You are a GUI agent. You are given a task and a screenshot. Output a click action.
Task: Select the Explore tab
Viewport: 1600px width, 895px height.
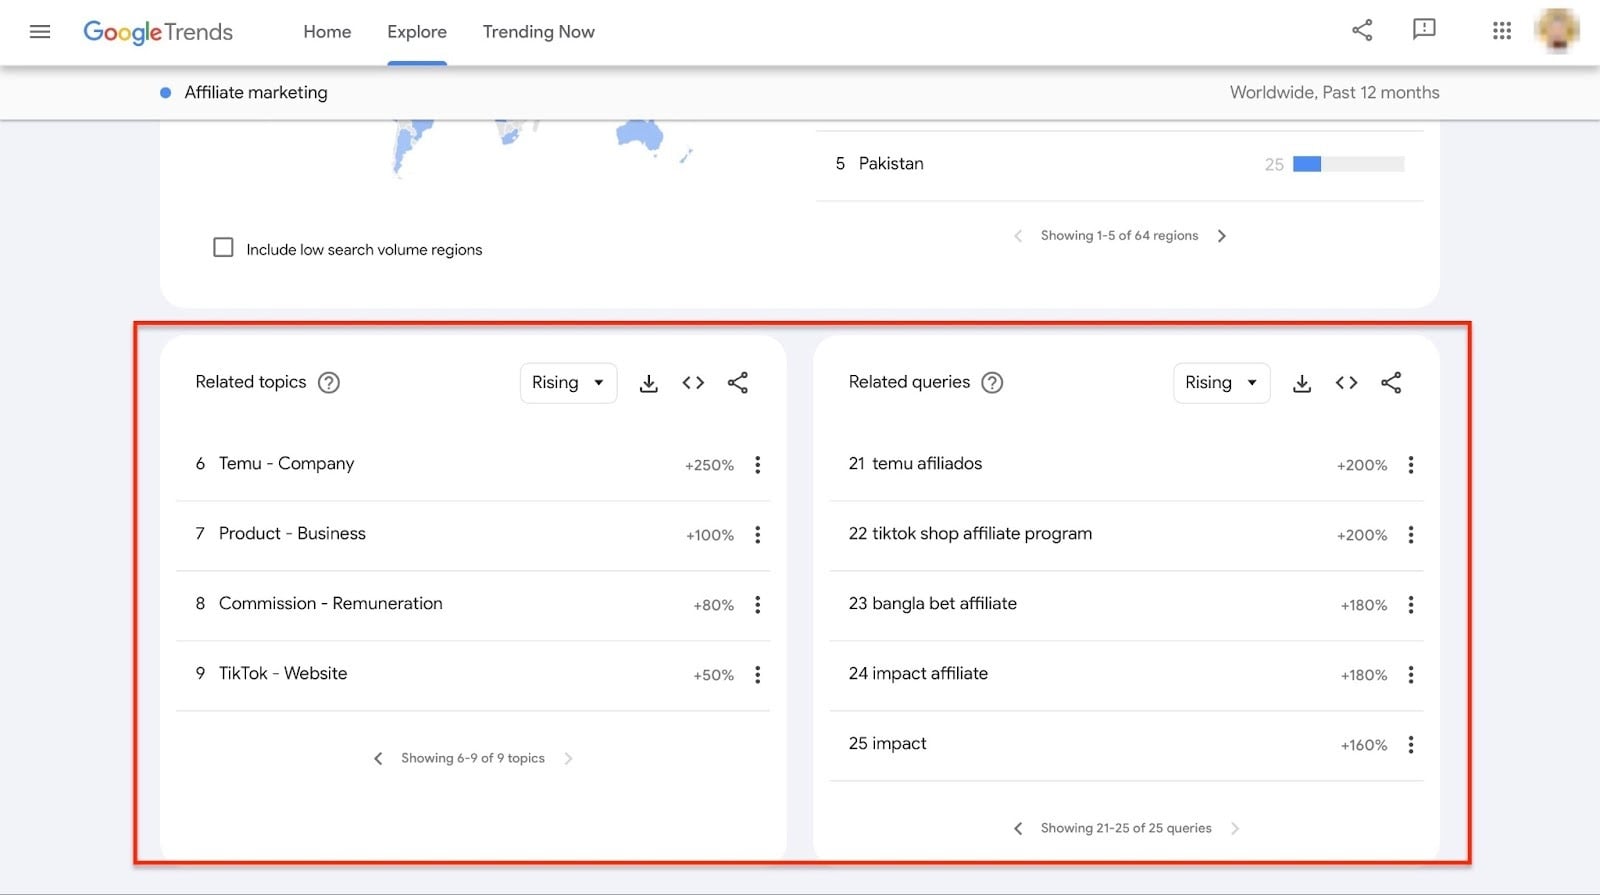[417, 32]
